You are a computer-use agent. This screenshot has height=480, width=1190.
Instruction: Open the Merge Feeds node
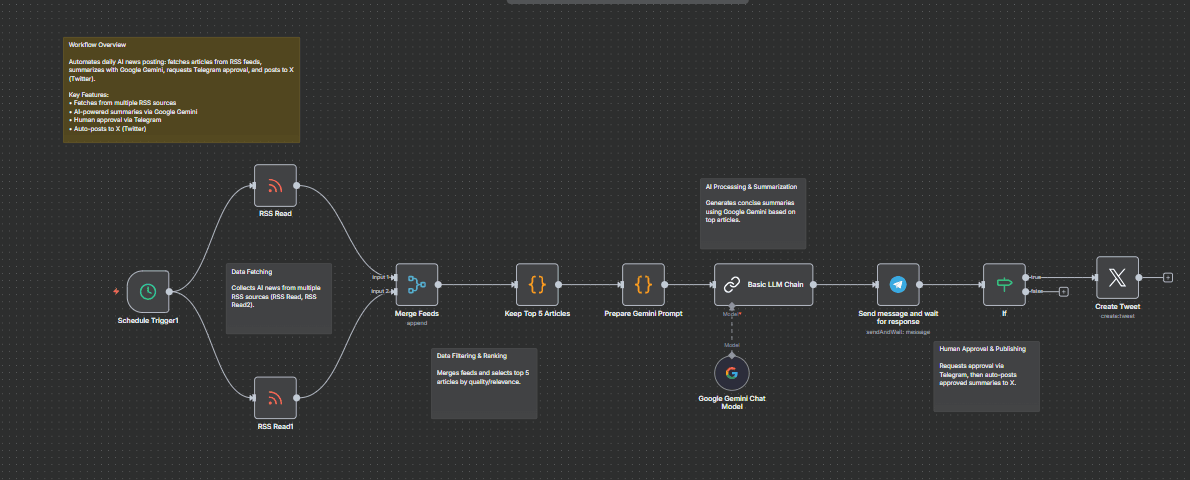(417, 285)
